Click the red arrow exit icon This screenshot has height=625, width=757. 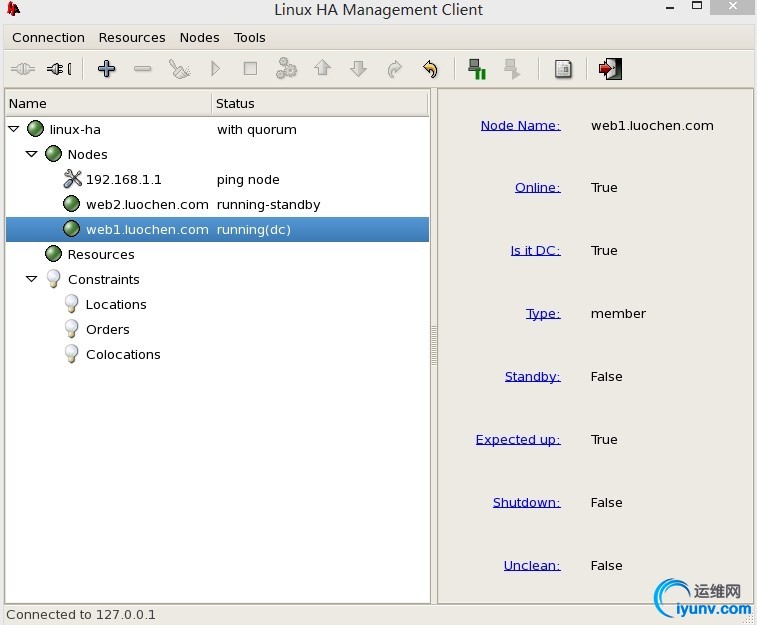[610, 69]
